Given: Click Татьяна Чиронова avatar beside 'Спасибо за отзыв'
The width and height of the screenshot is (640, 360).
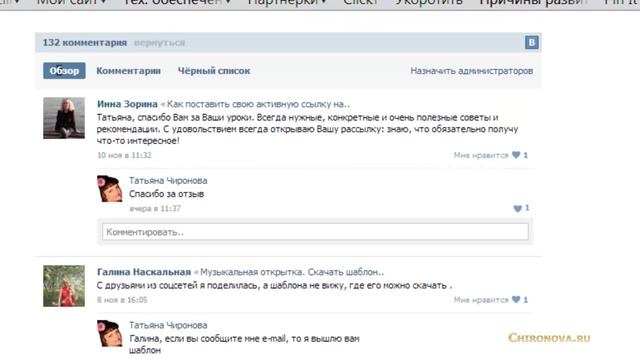Looking at the screenshot, I should coord(110,189).
